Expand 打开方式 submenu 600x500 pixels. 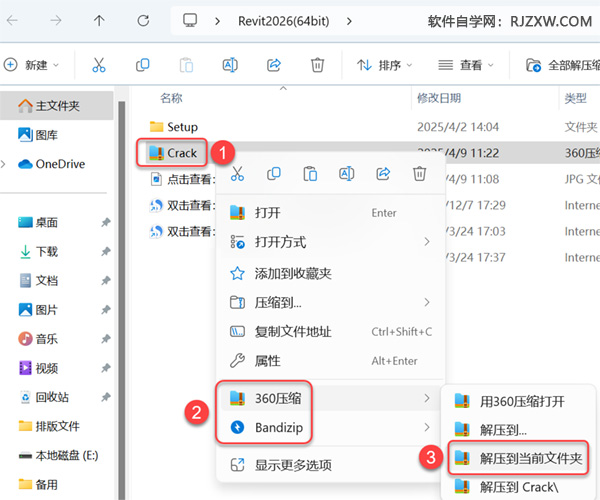tap(330, 242)
